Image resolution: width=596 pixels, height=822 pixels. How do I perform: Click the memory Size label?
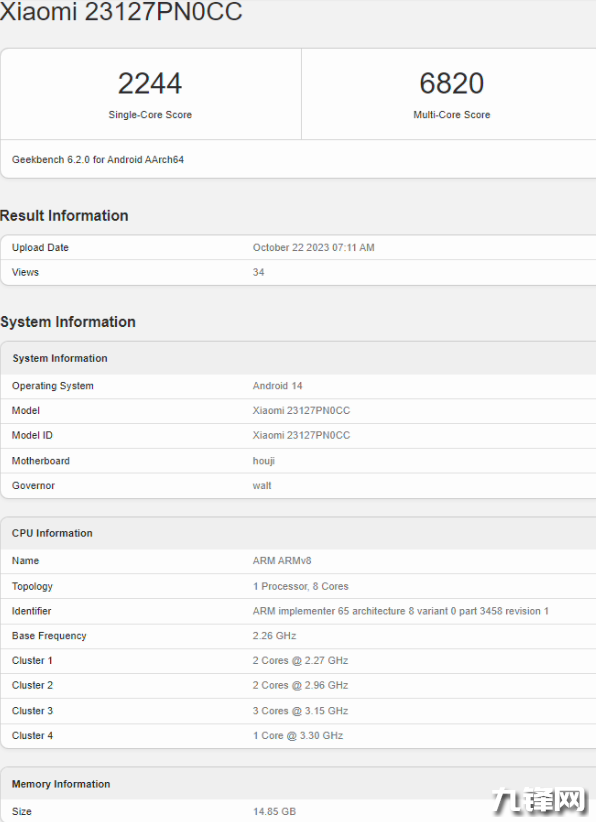[x=21, y=812]
